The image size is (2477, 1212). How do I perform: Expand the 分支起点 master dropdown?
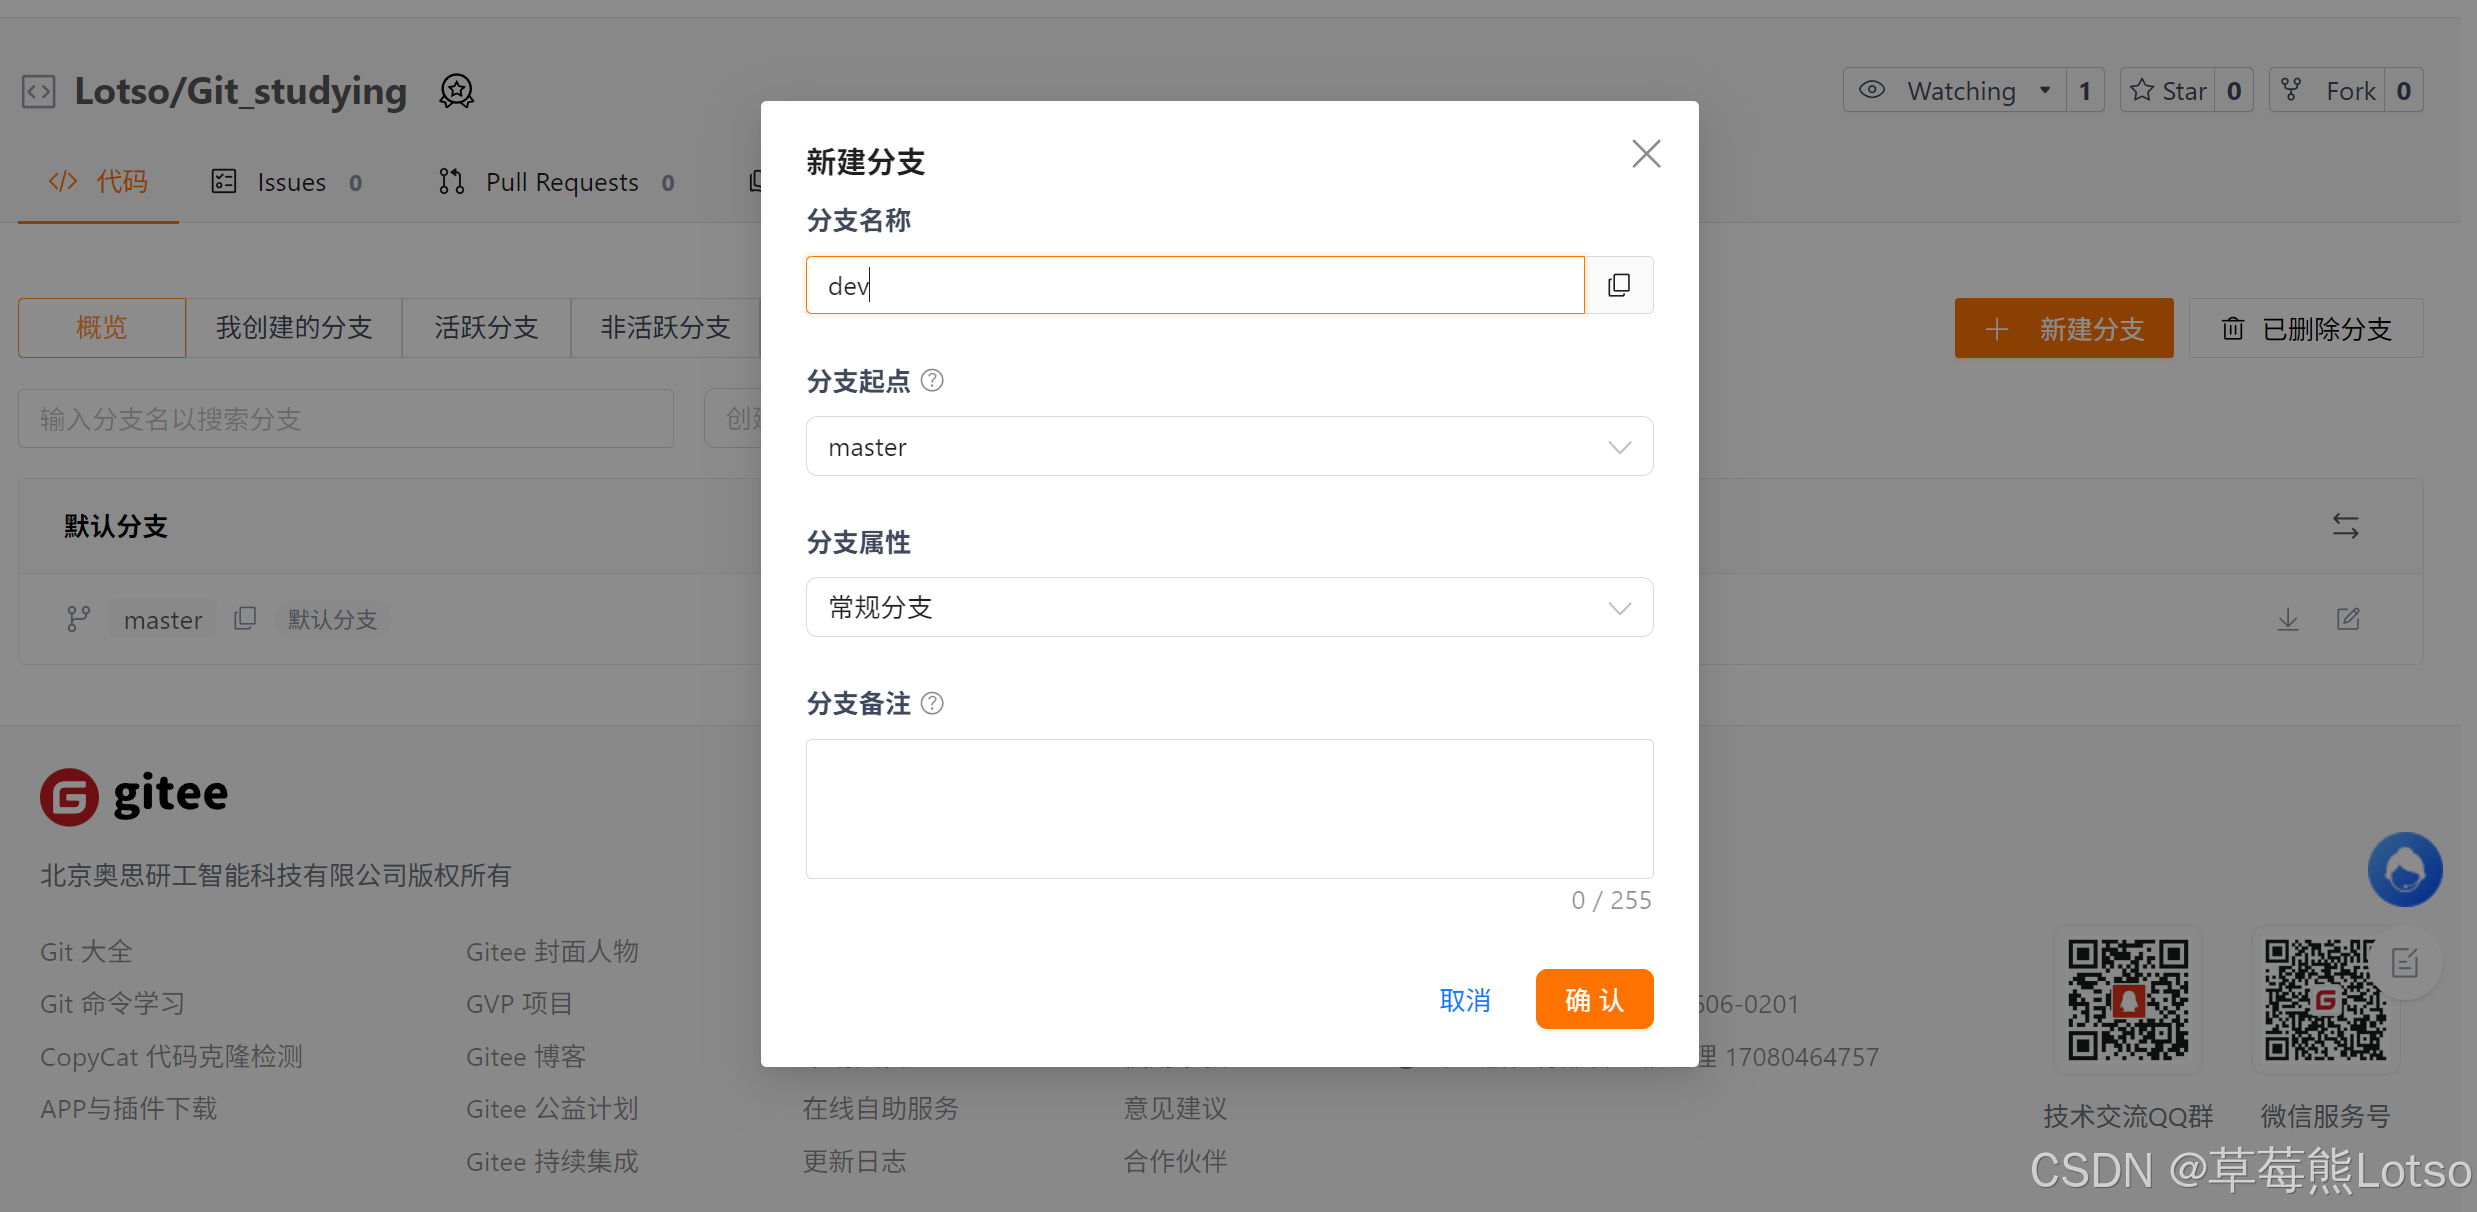(x=1228, y=447)
